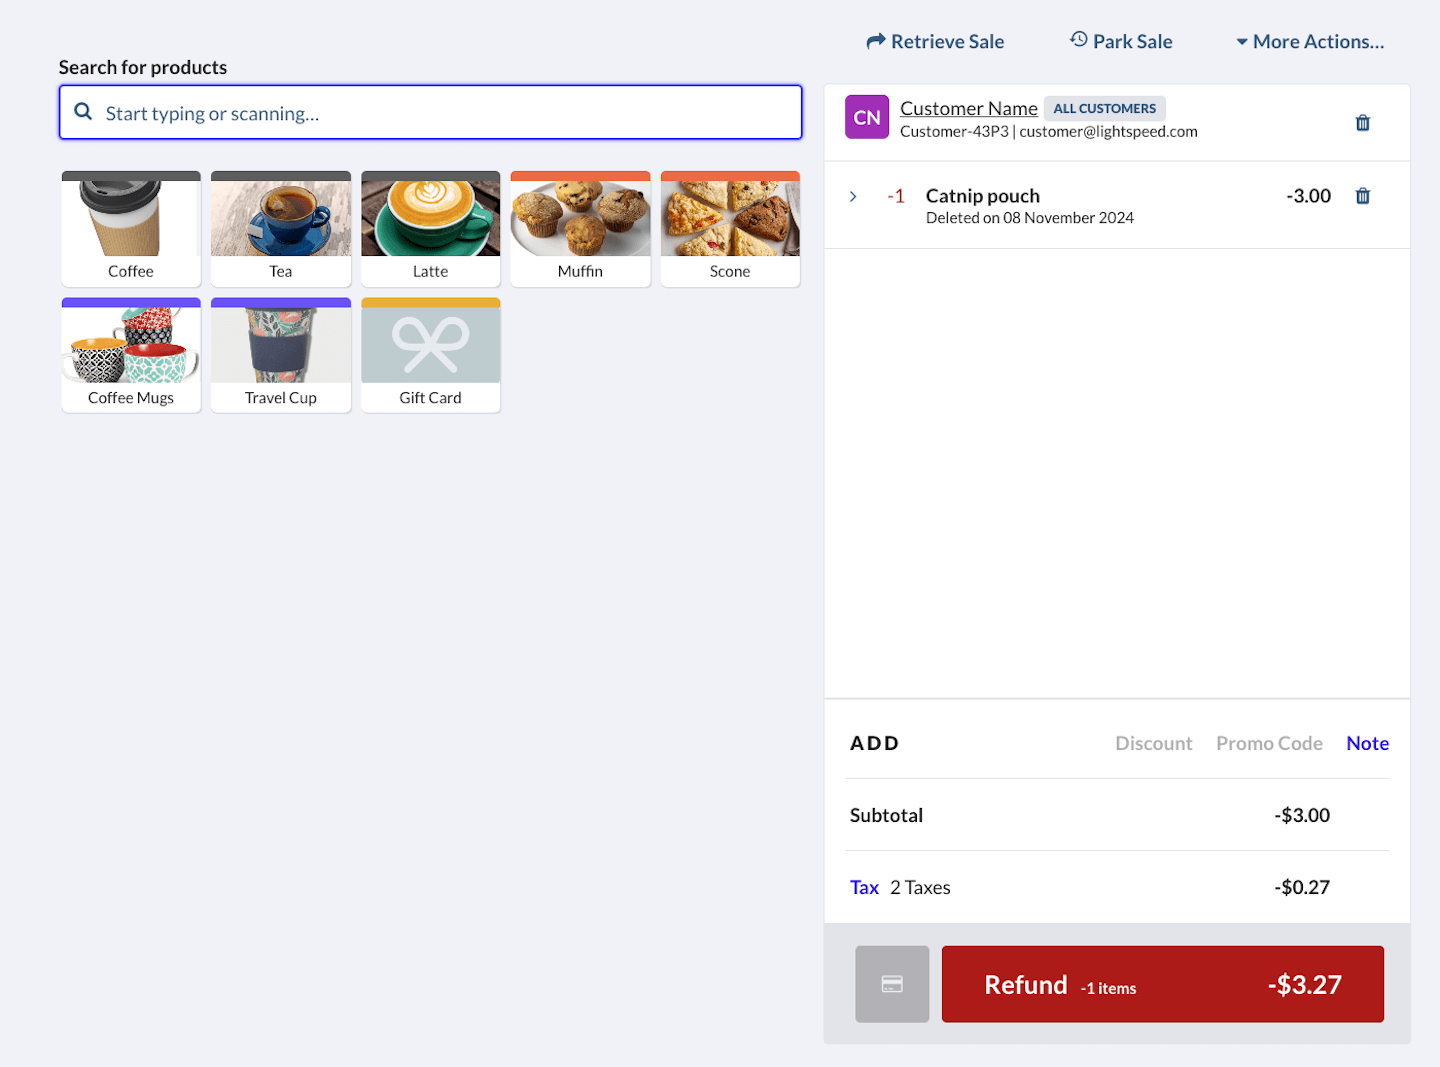
Task: Click the card payment icon button
Action: [892, 984]
